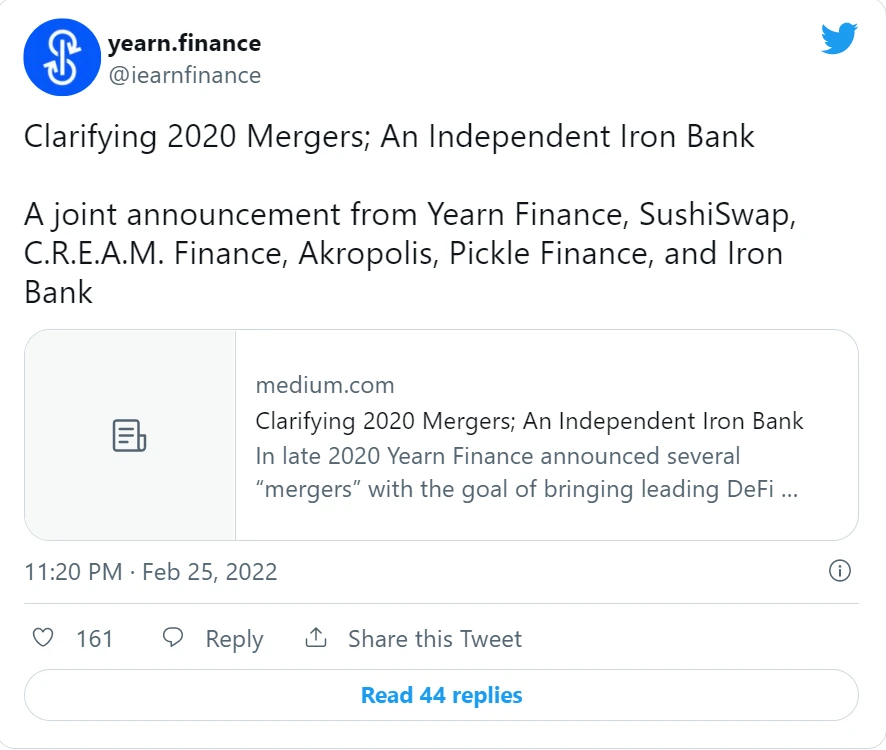Open the tweet info circle icon
886x750 pixels.
coord(840,571)
